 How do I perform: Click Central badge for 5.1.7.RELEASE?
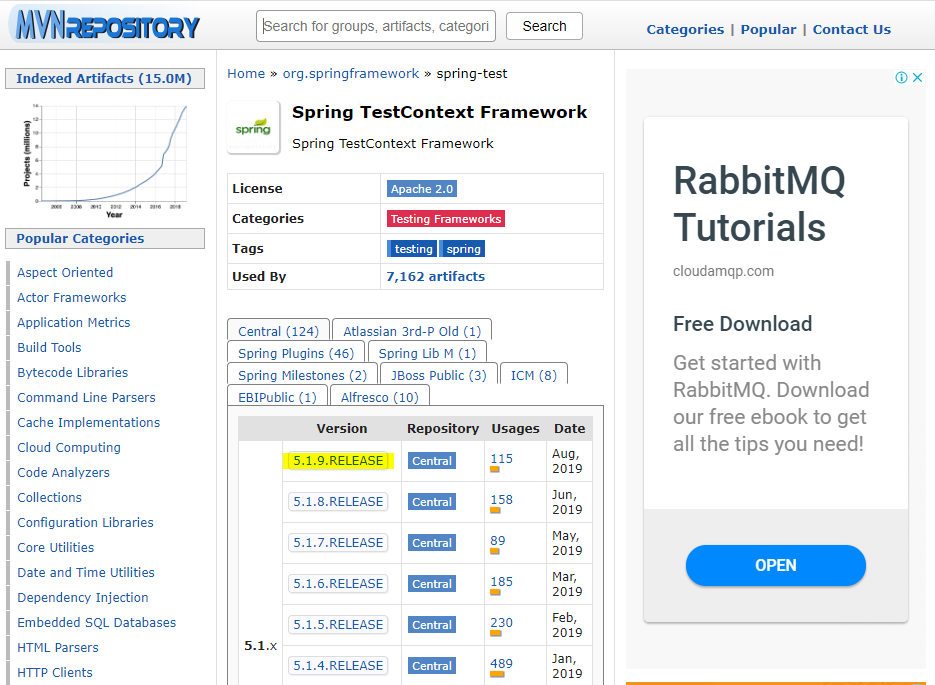[432, 543]
